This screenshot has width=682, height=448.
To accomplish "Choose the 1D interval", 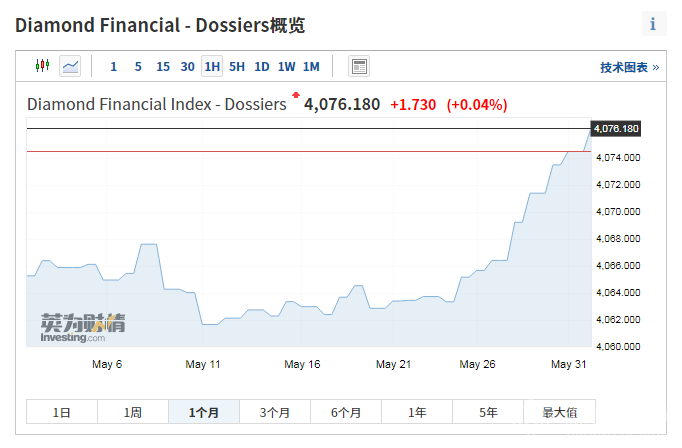I will pos(261,67).
